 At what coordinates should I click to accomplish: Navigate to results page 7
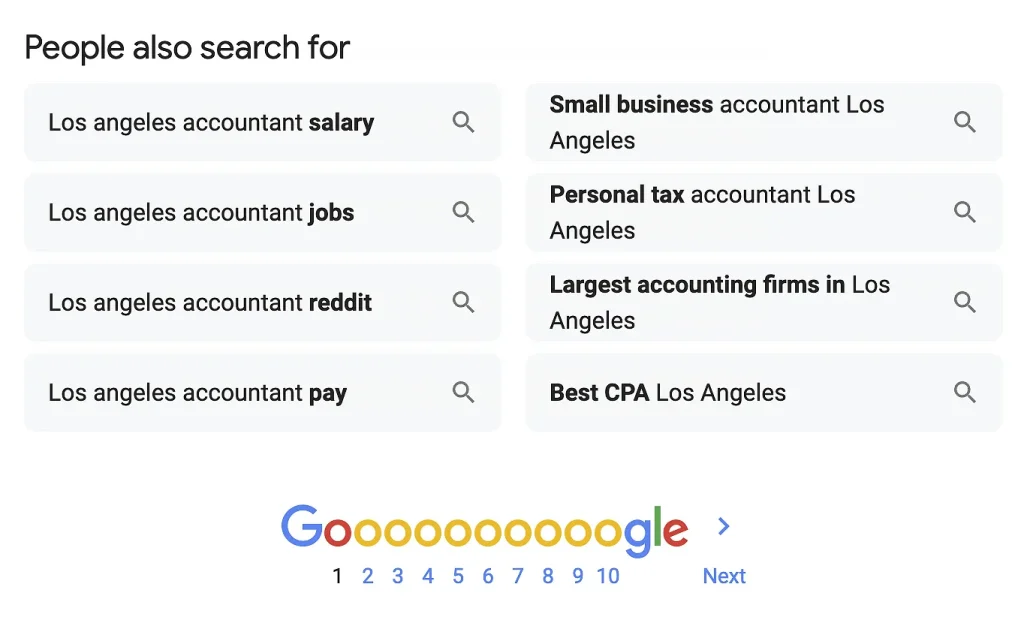coord(518,576)
